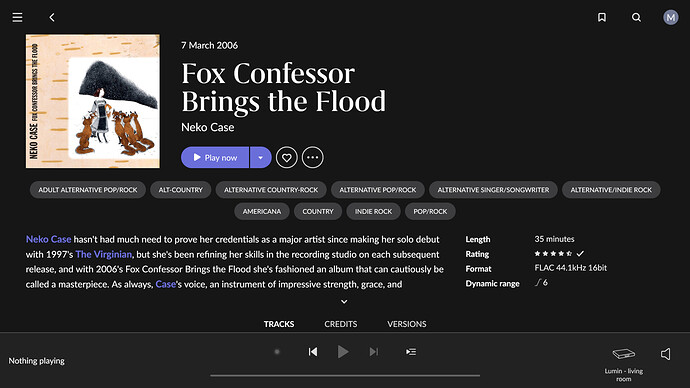Click the FLAC 44.1kHz 16bit format text
The image size is (690, 388).
point(570,268)
